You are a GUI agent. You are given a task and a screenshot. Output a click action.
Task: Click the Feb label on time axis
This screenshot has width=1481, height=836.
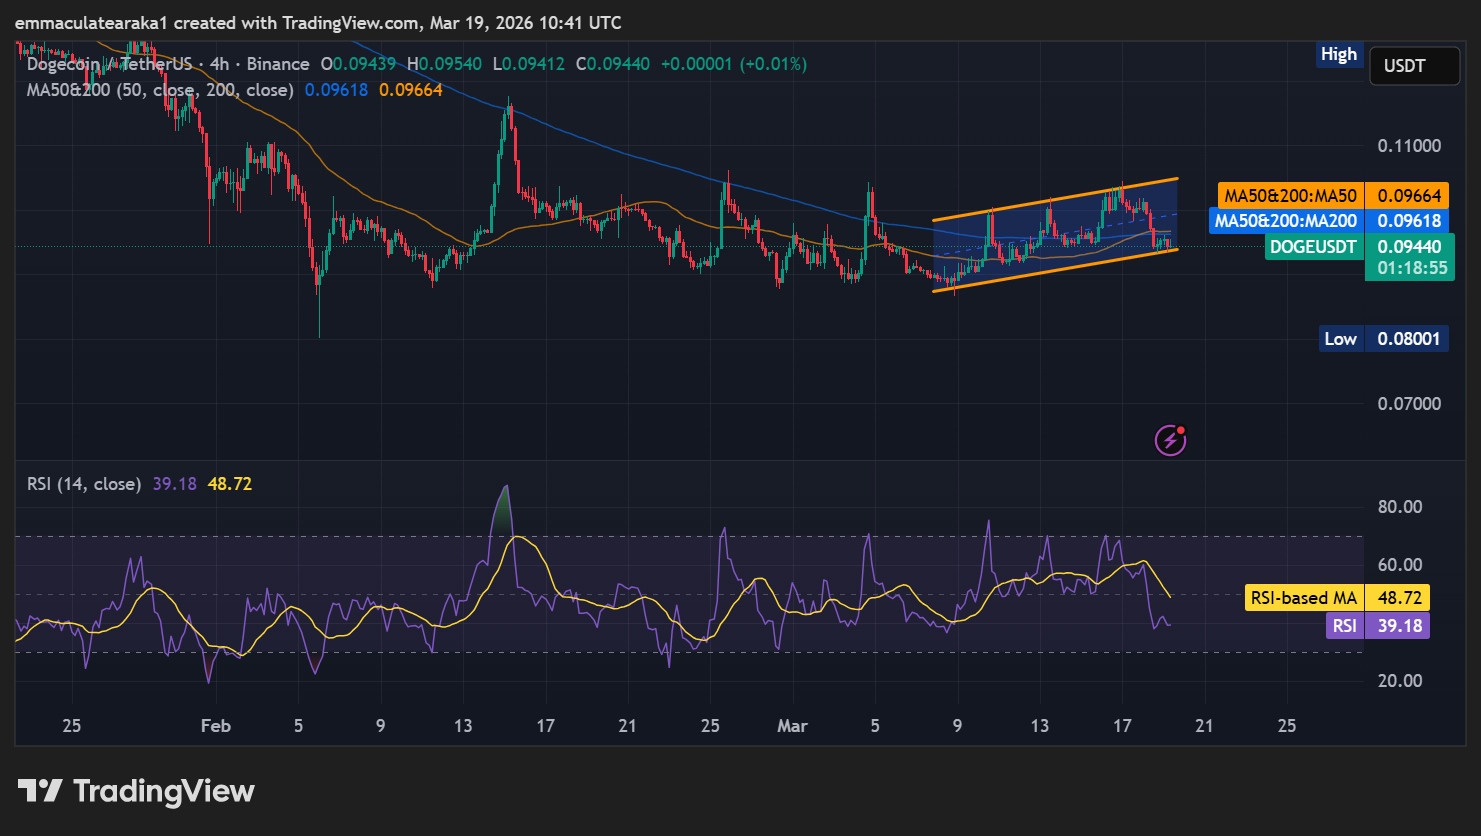coord(215,726)
